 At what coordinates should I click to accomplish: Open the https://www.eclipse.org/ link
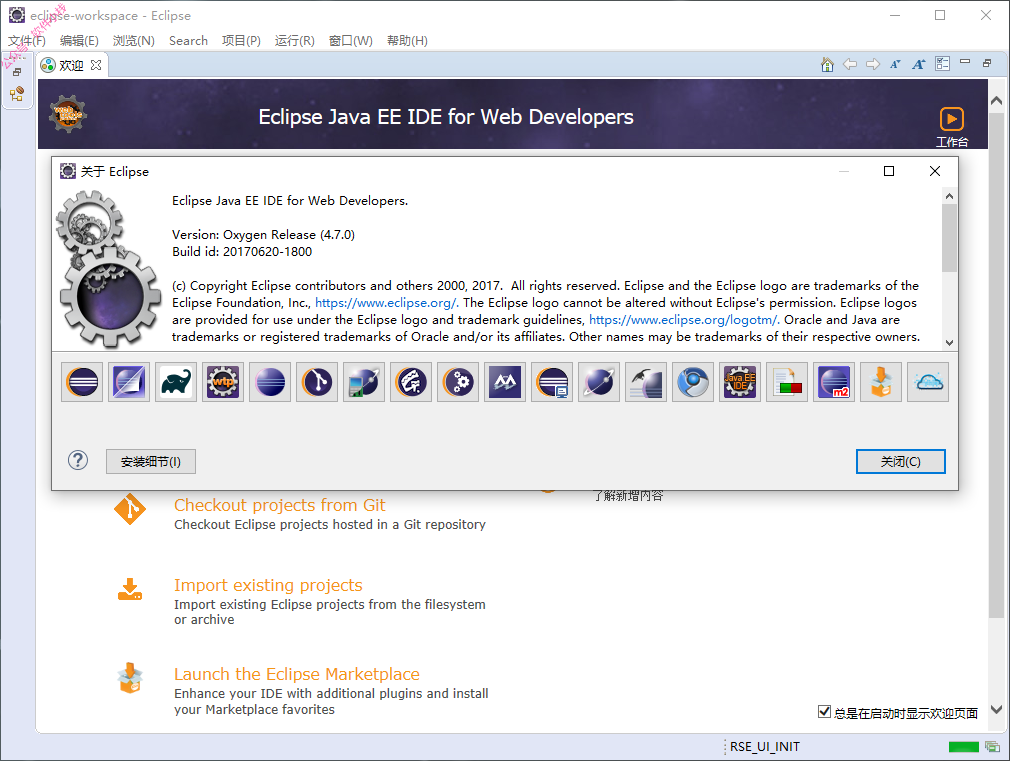point(386,303)
